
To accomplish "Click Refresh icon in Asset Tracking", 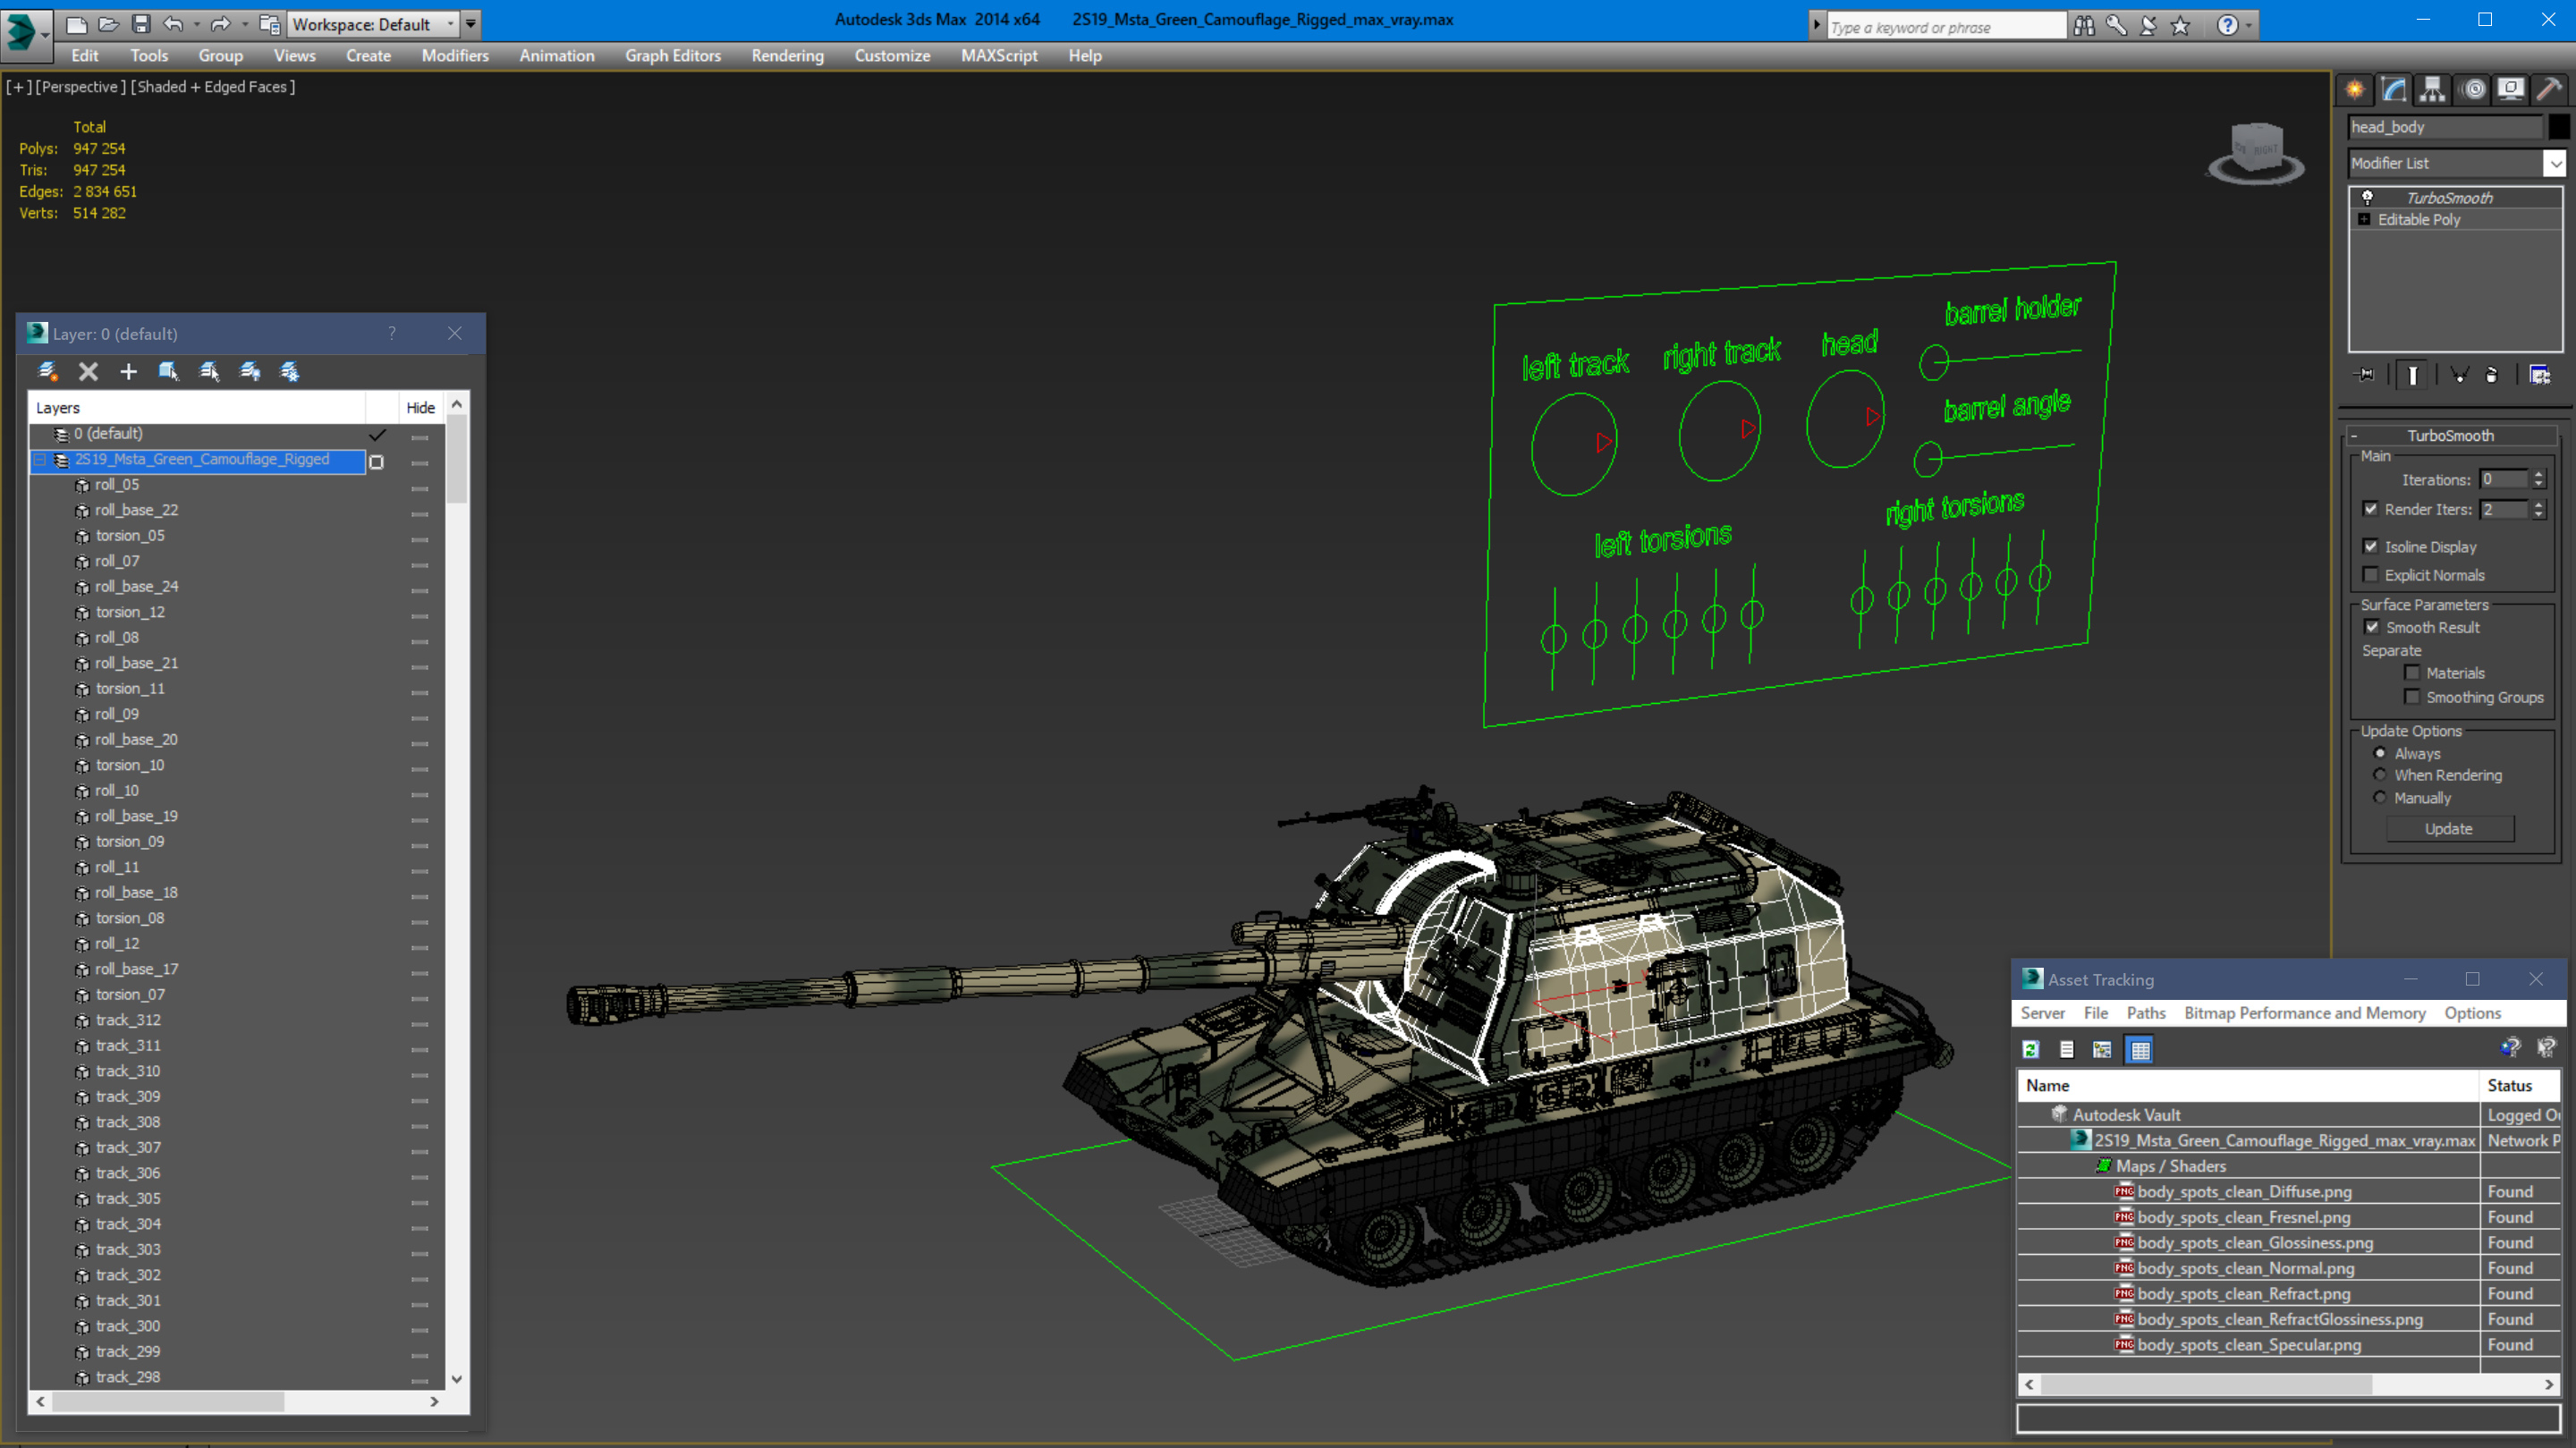I will click(2031, 1049).
